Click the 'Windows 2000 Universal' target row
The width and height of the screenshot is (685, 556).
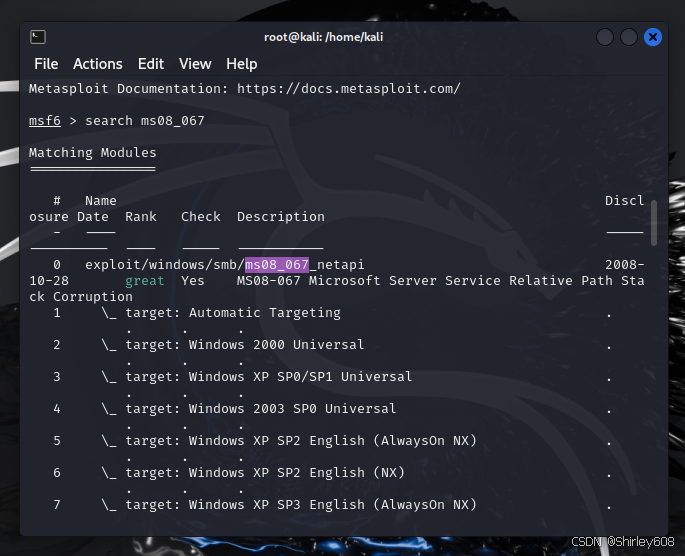(x=245, y=345)
